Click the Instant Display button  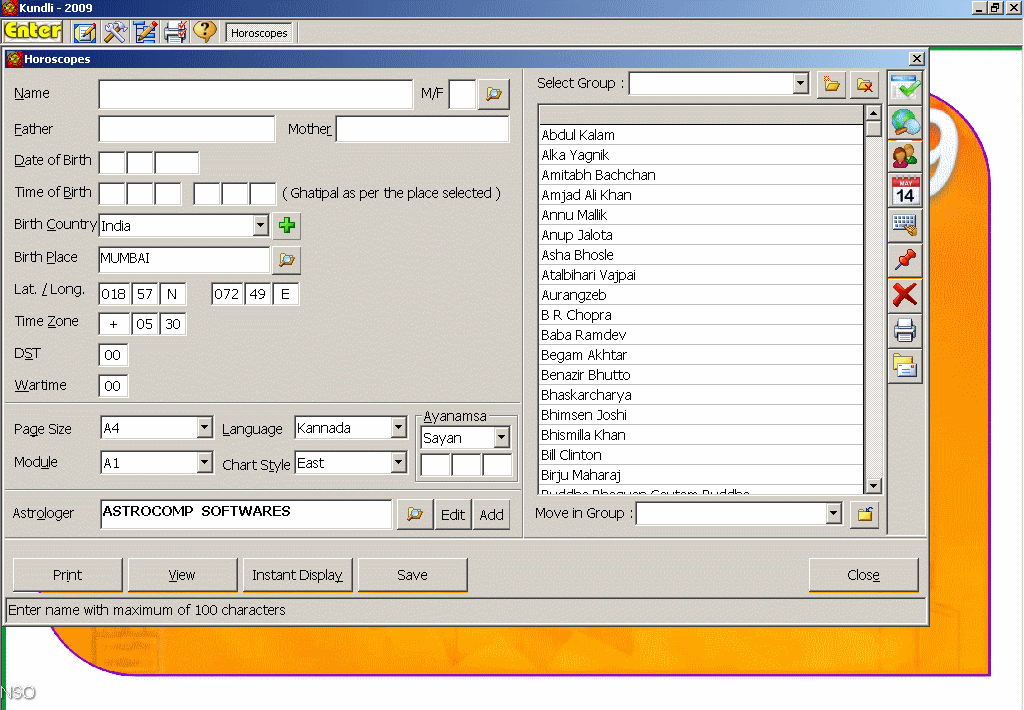pos(297,575)
